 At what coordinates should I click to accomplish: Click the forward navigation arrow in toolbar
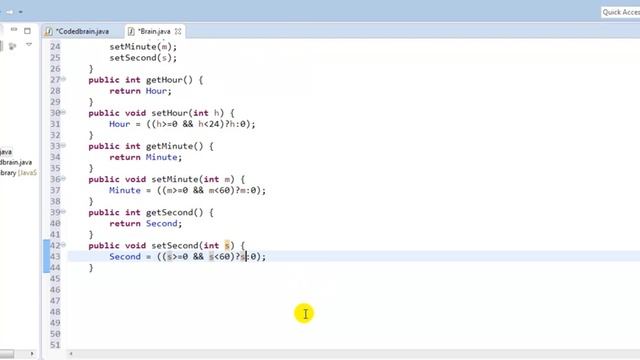coord(9,12)
